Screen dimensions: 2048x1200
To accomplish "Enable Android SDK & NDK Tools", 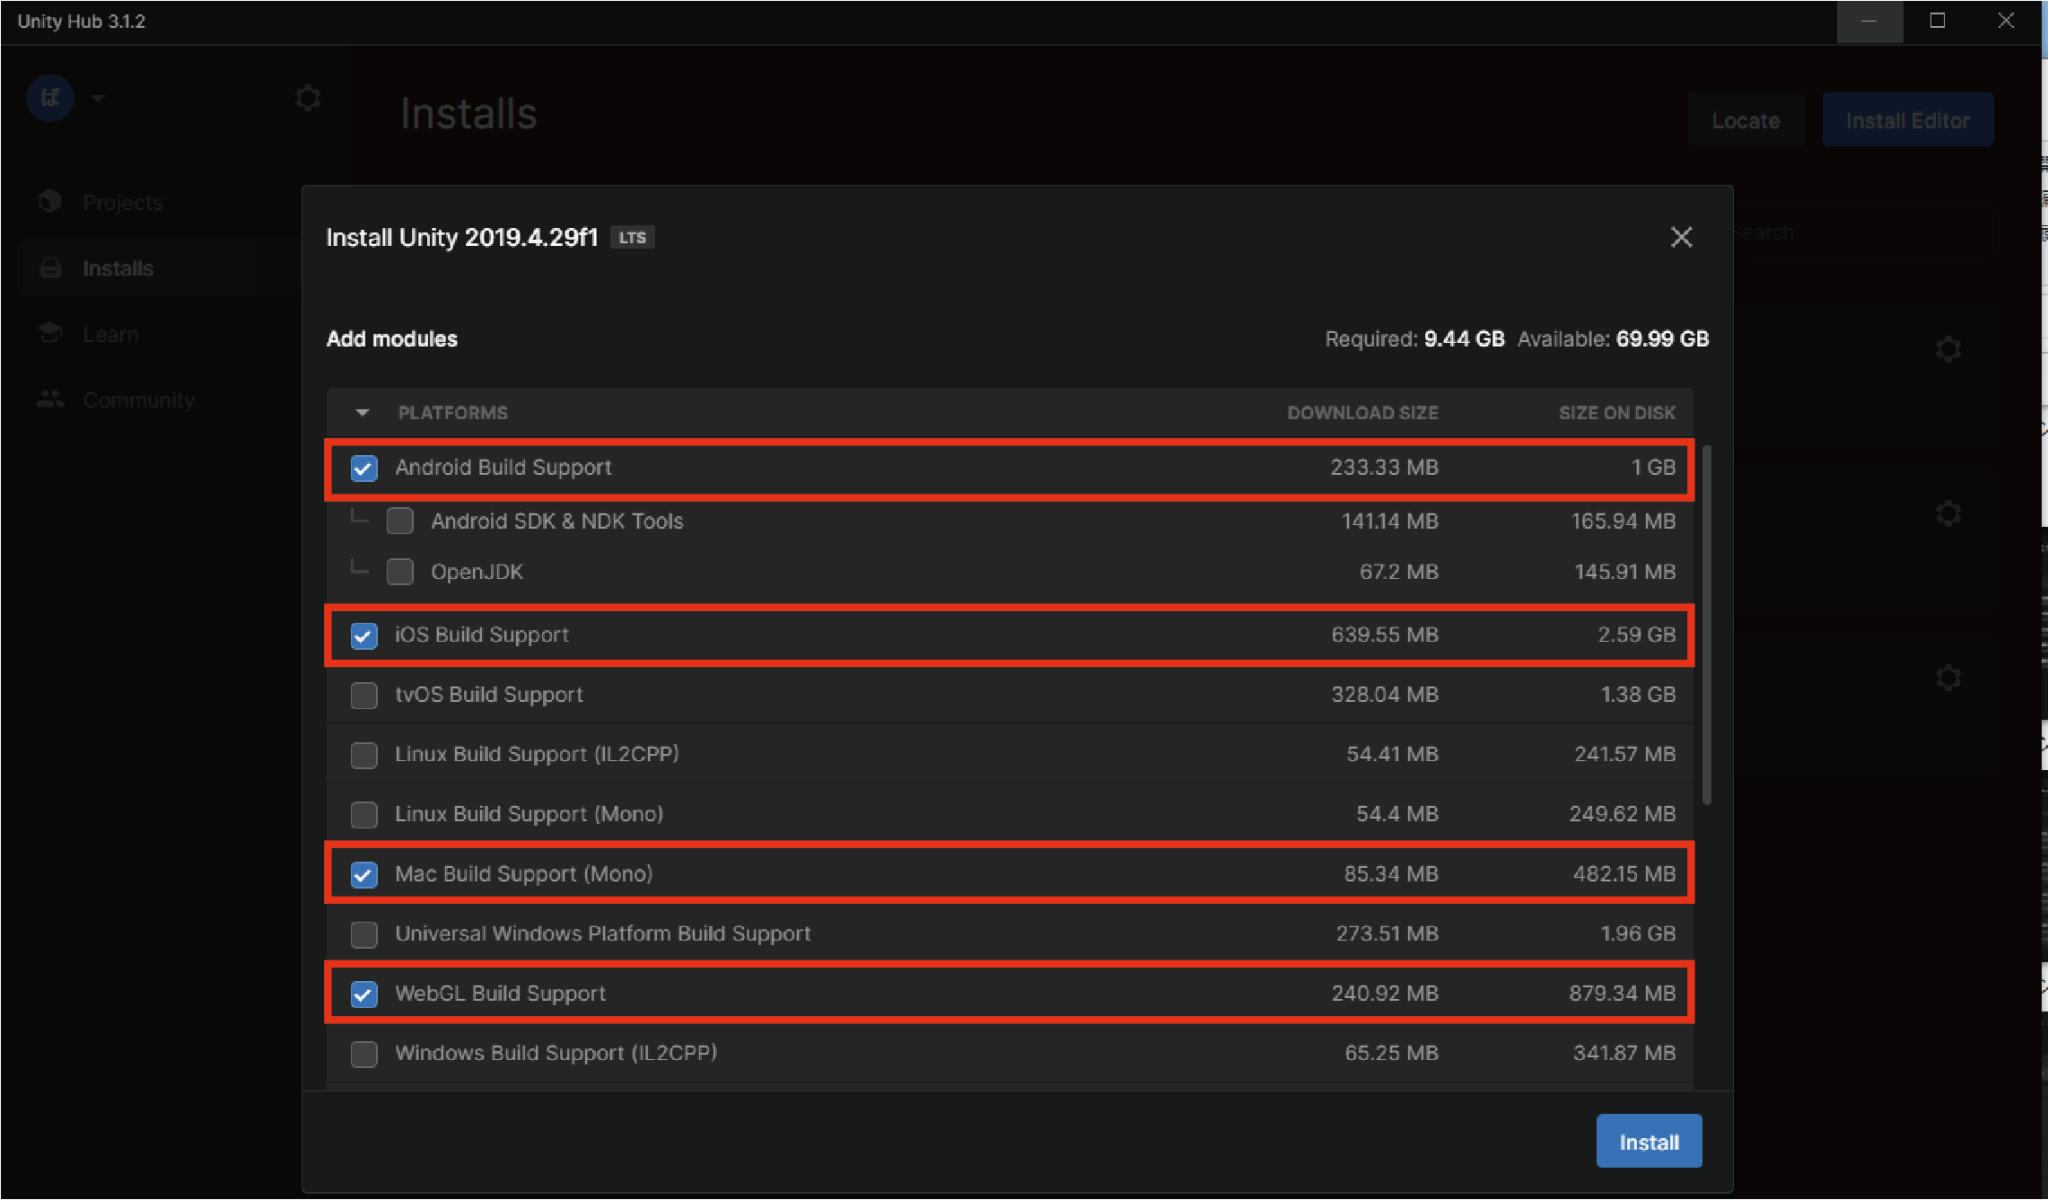I will pyautogui.click(x=400, y=521).
